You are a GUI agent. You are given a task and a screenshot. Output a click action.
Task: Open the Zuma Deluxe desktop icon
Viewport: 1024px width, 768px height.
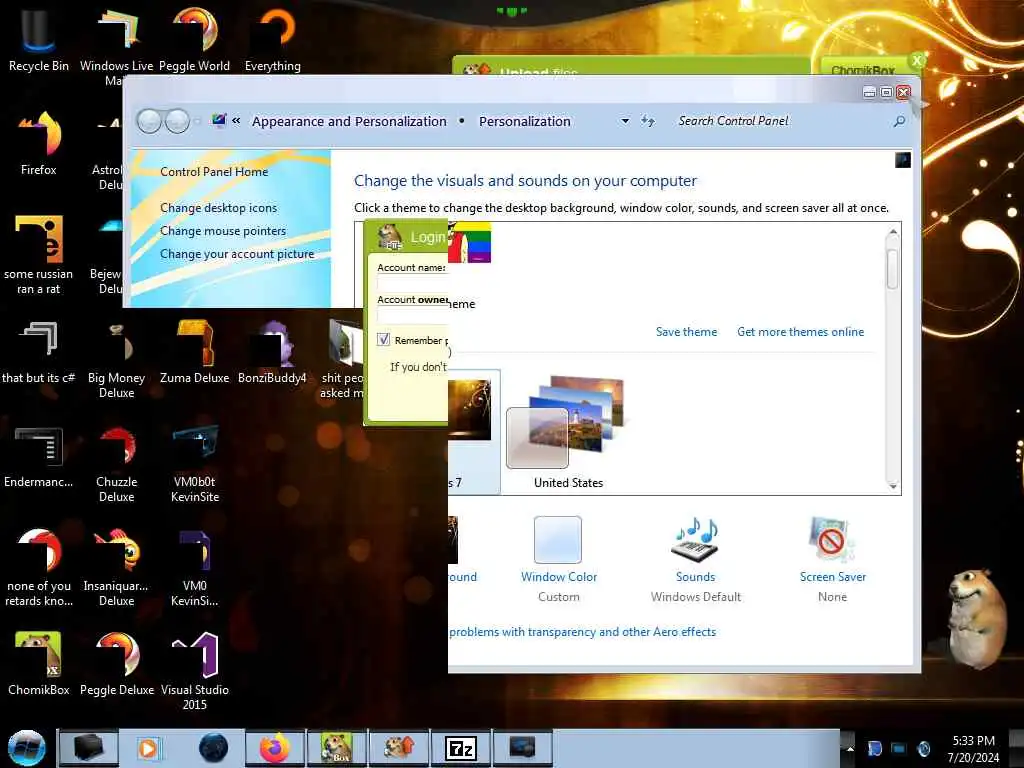195,351
